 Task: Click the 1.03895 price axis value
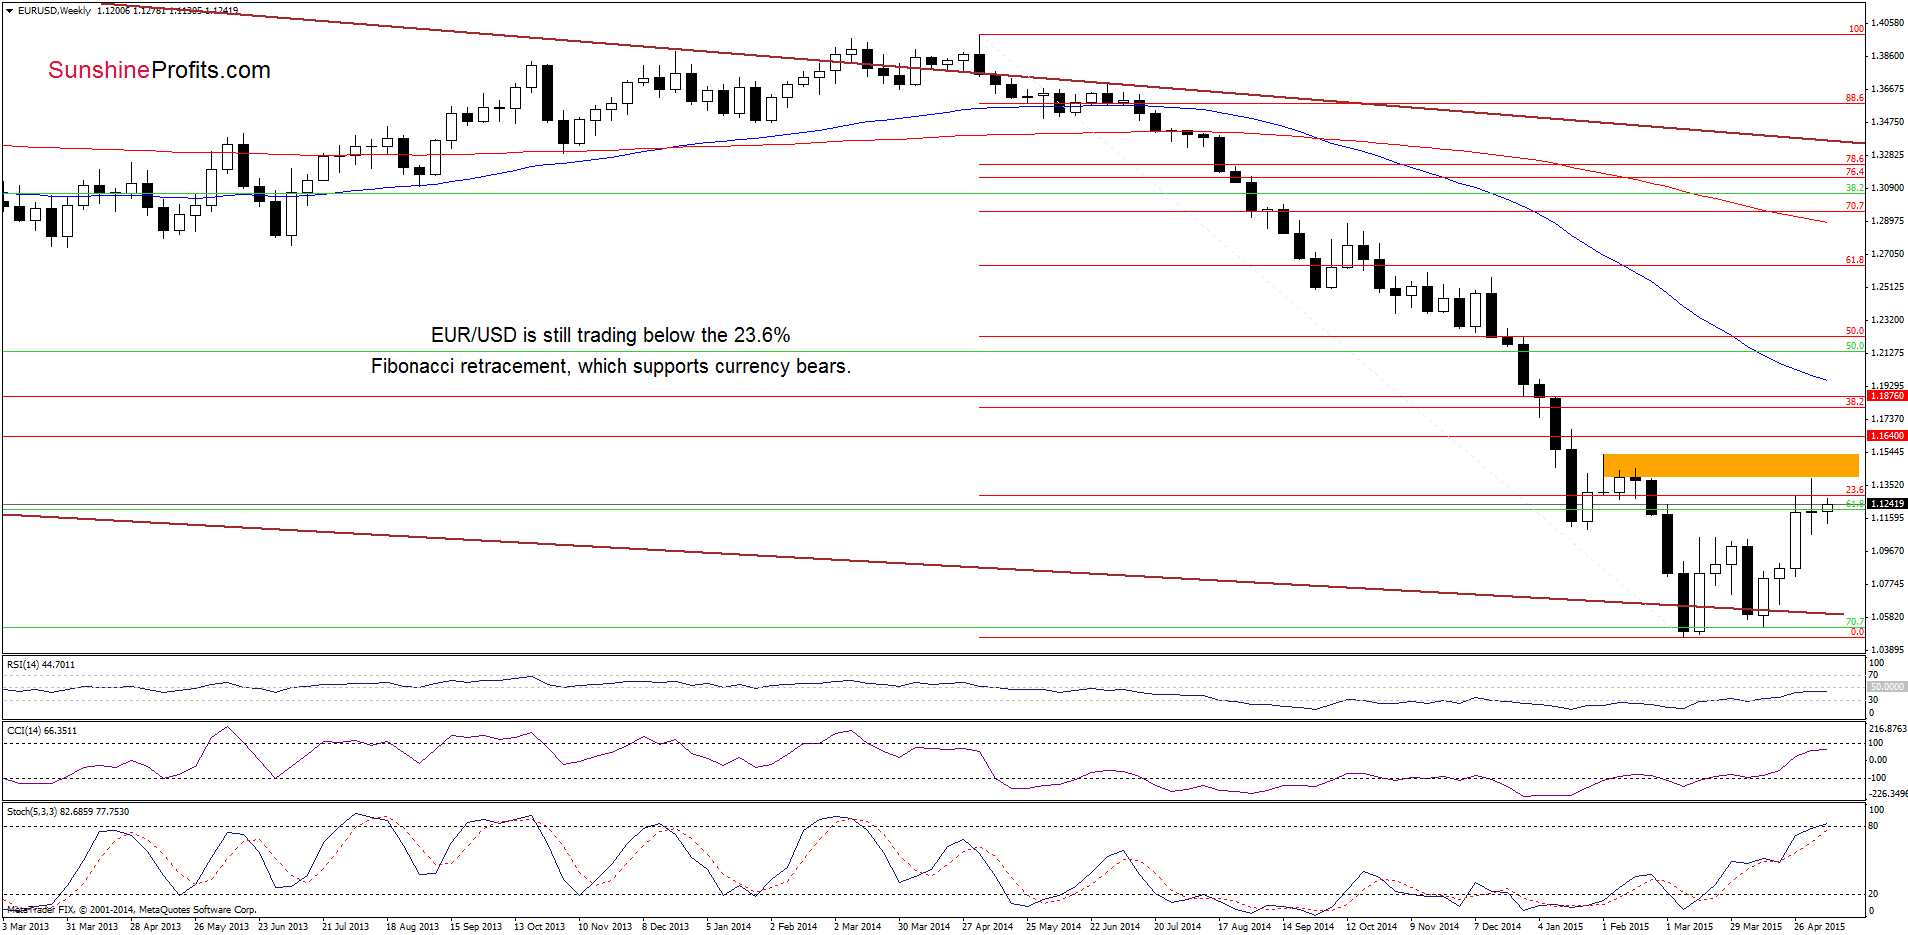pos(1887,650)
